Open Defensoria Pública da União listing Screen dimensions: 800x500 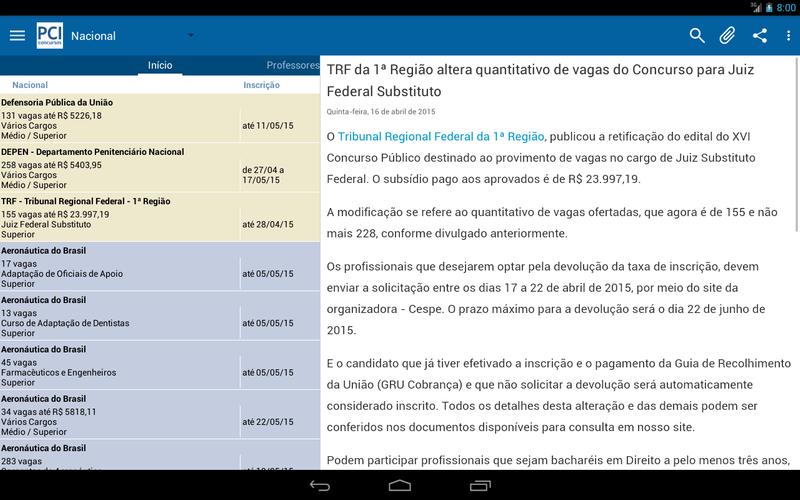point(120,120)
